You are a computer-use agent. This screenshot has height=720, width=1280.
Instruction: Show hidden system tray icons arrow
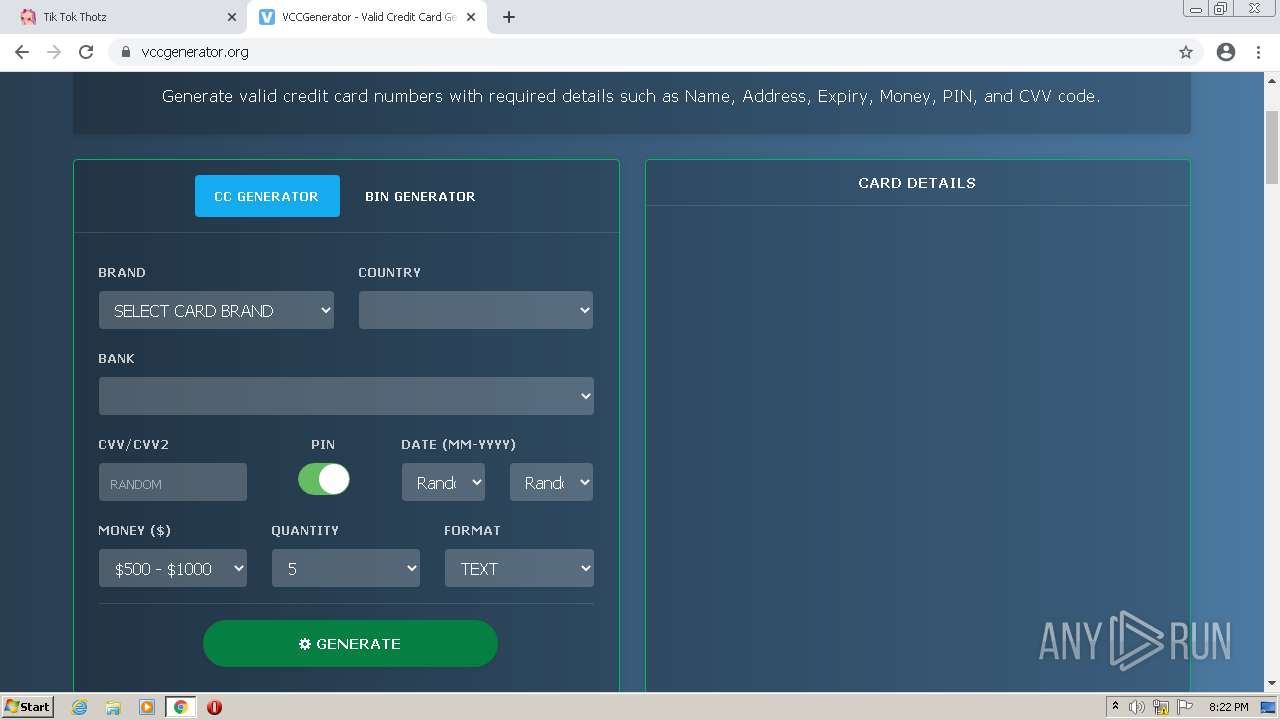(x=1115, y=707)
